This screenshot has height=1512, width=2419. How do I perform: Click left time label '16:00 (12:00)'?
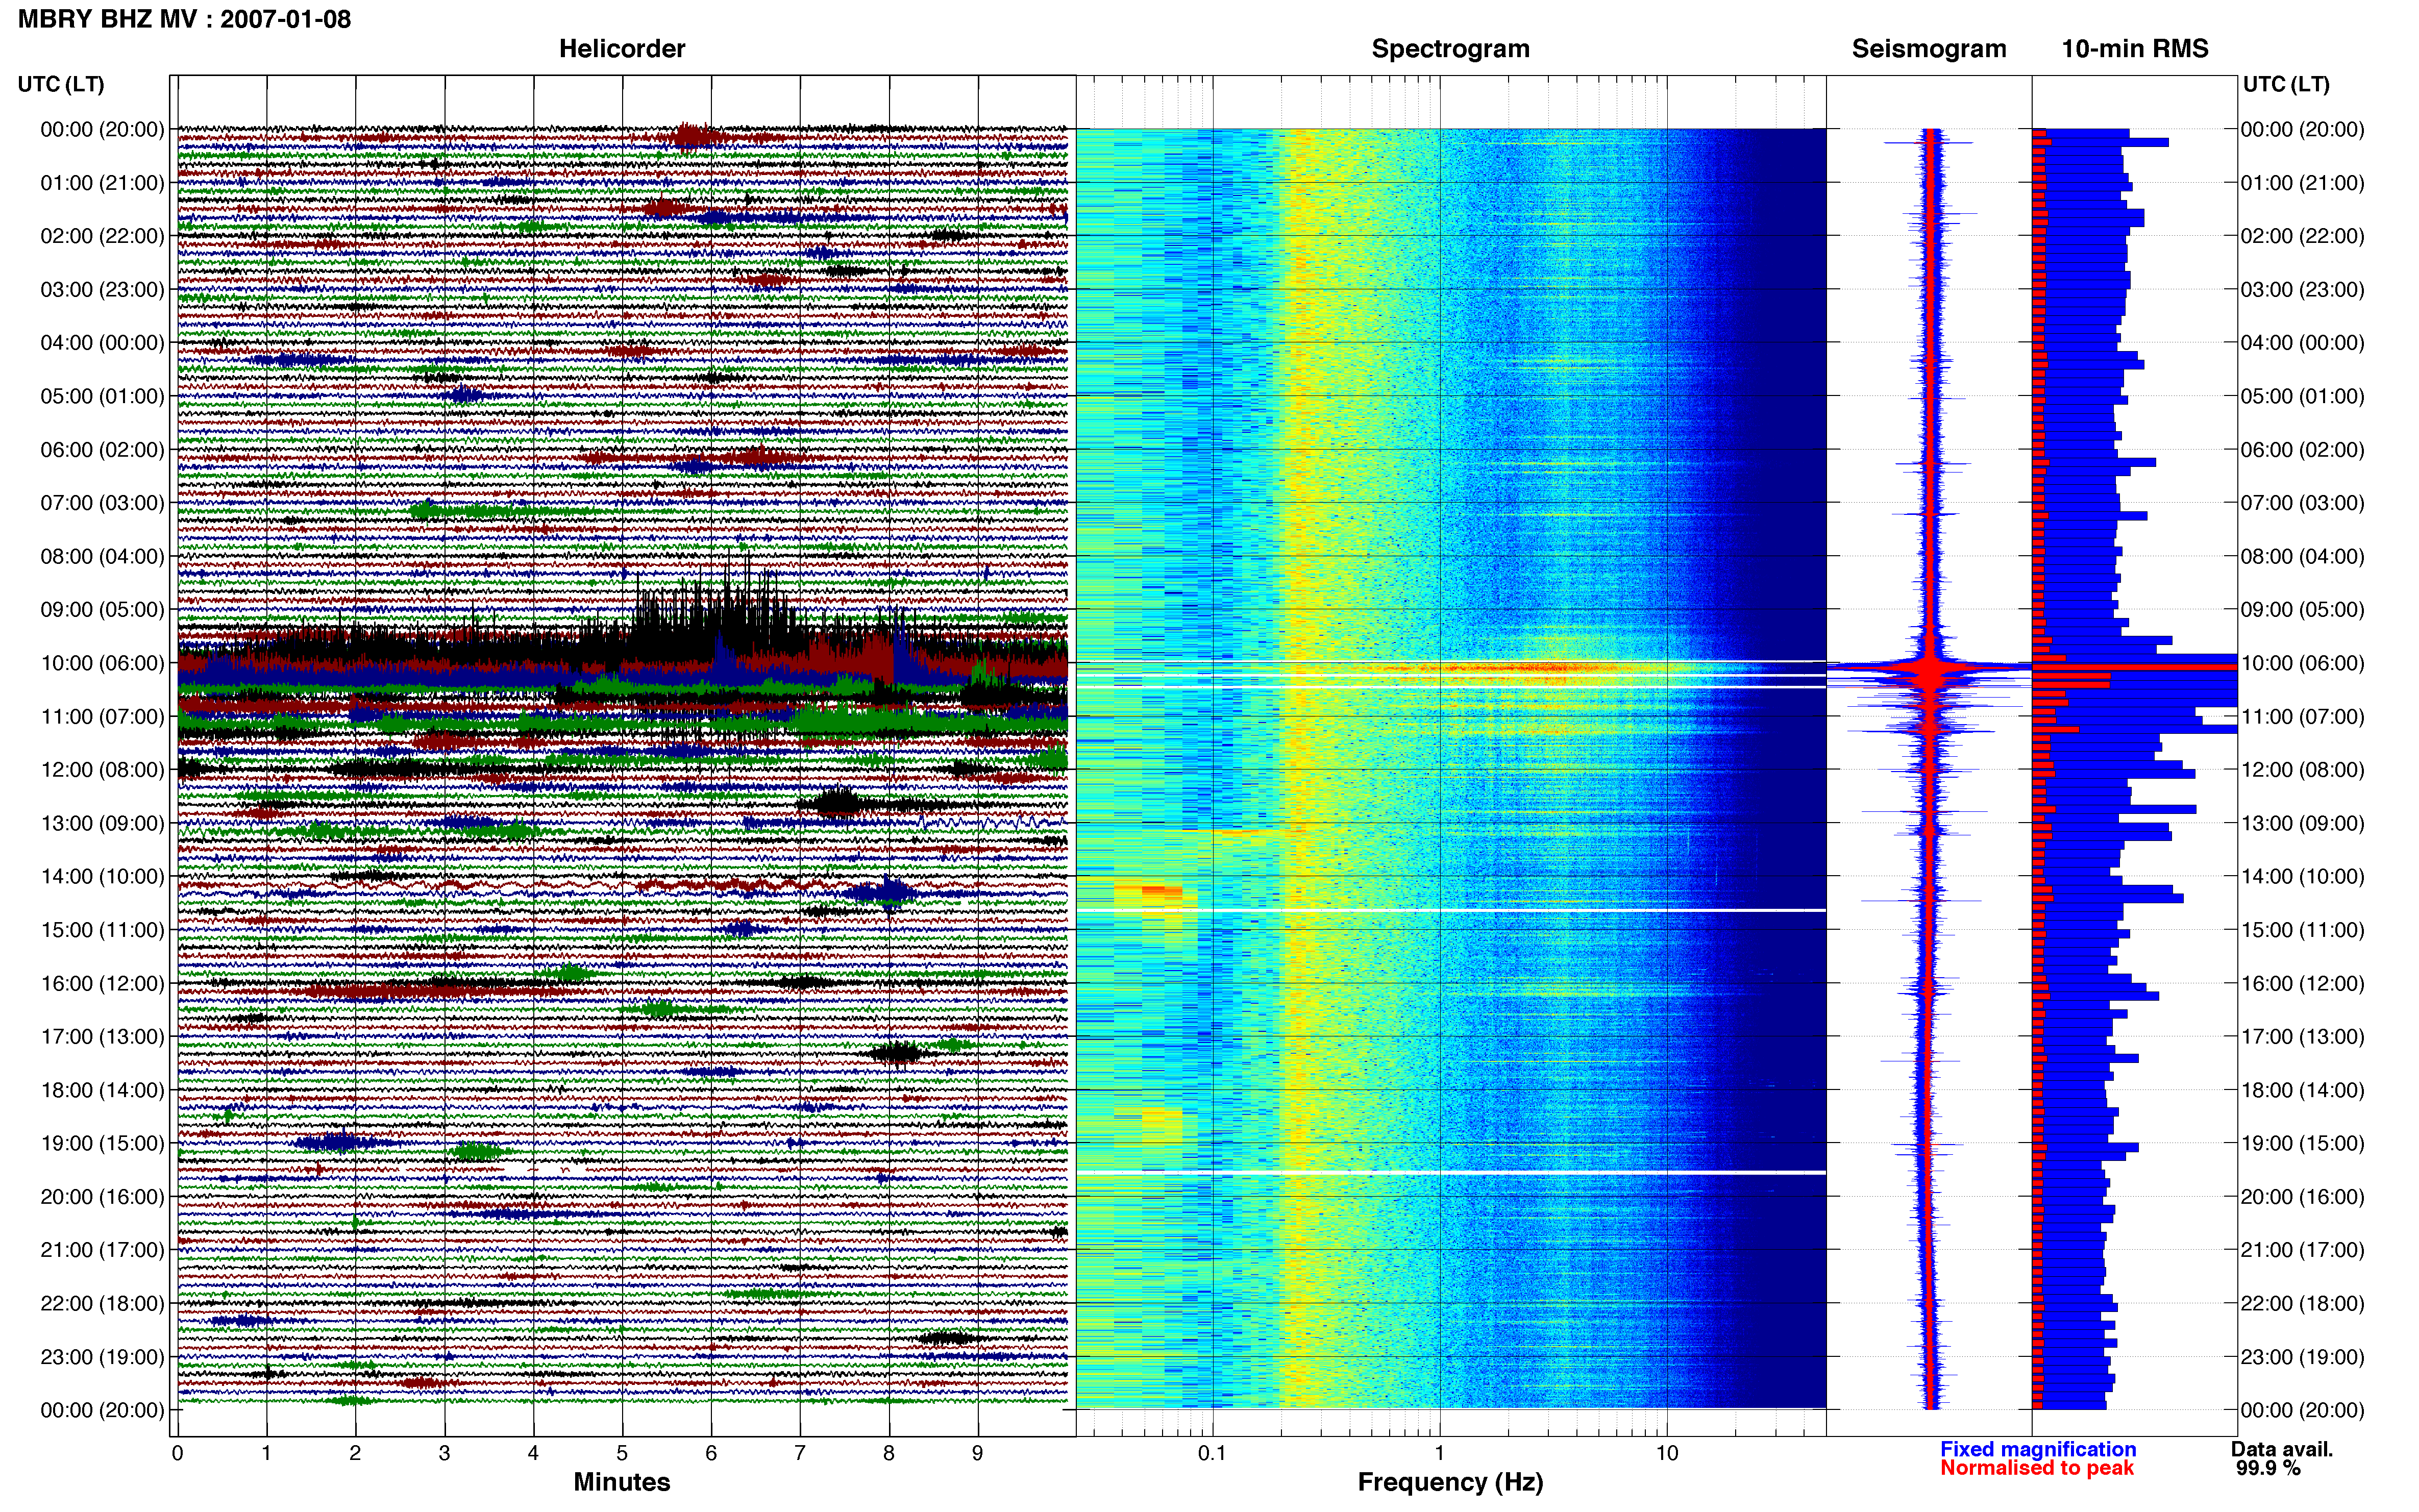point(102,983)
